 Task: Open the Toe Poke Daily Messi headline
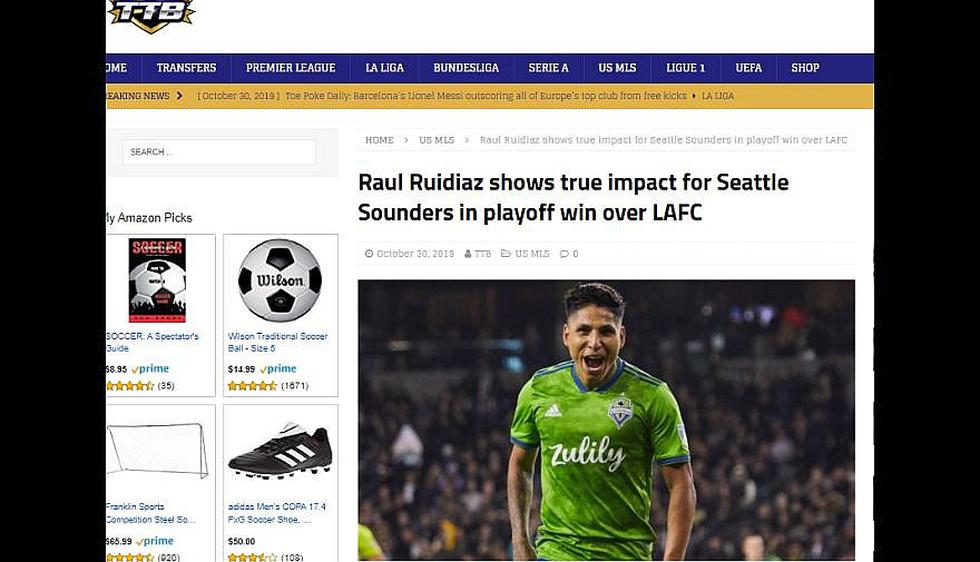point(486,96)
